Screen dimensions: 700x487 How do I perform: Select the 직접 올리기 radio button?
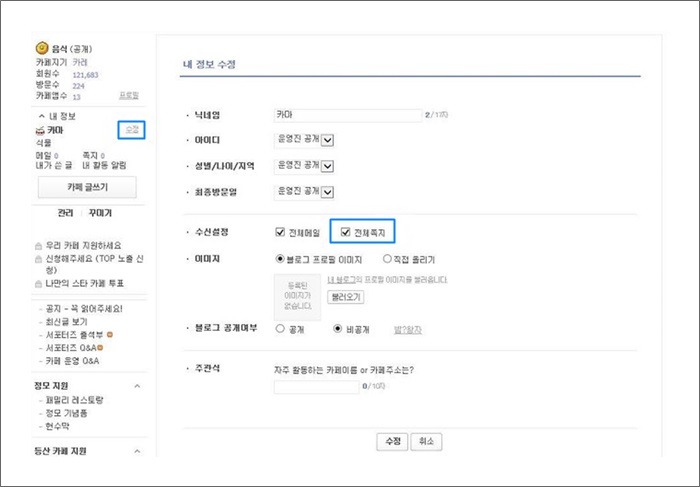387,258
